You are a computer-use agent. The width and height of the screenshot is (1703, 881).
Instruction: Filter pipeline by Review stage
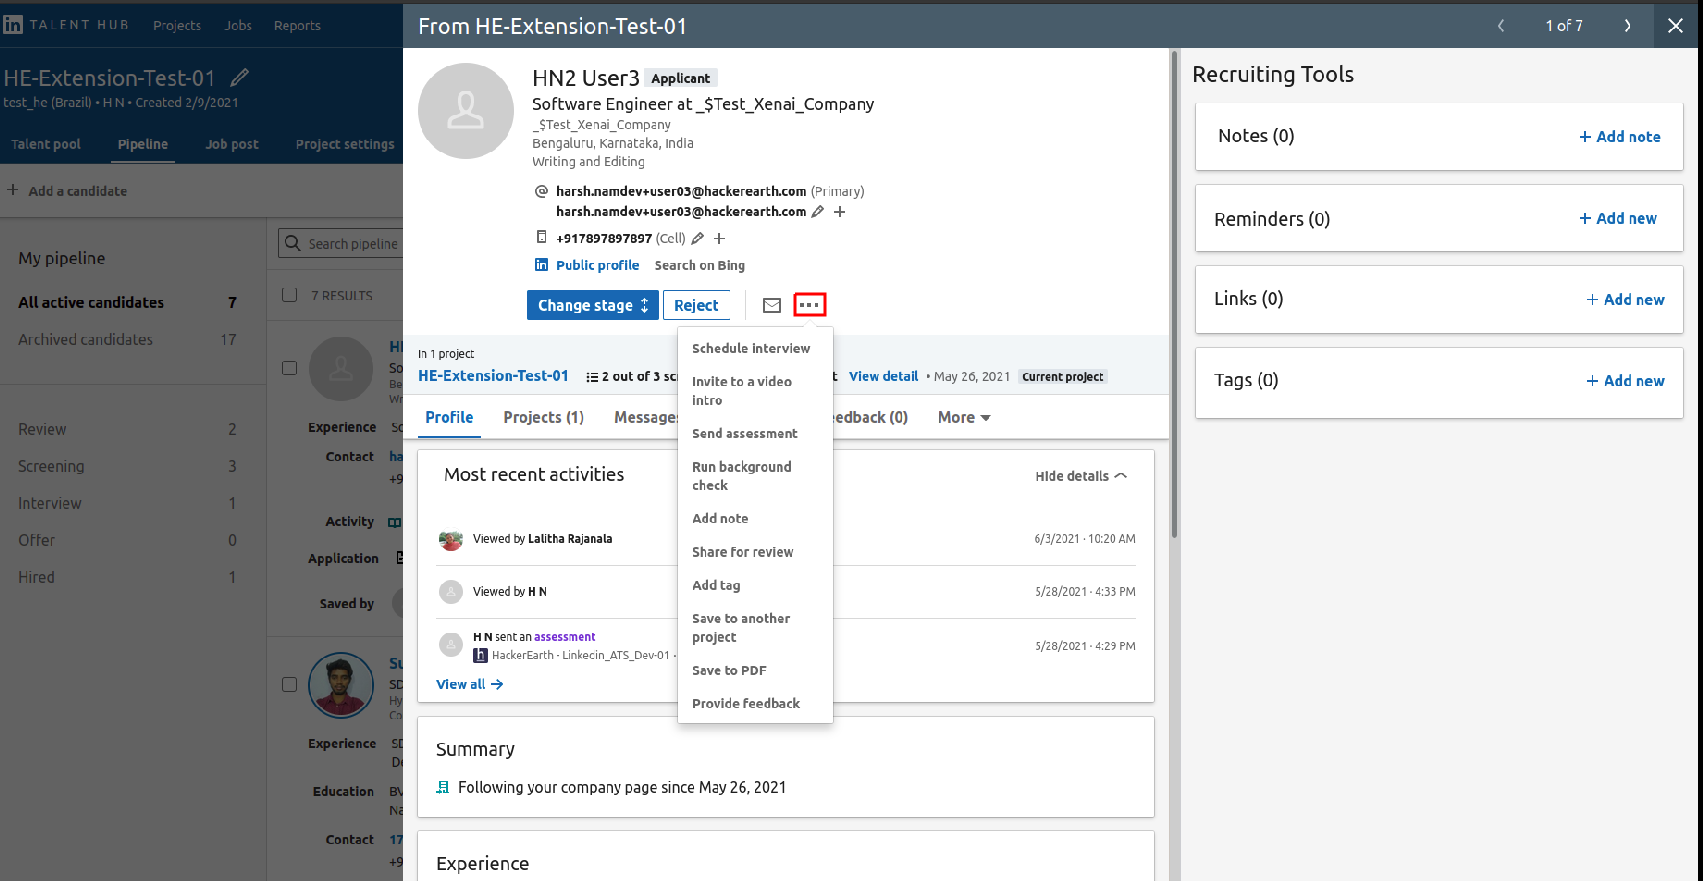(x=127, y=429)
